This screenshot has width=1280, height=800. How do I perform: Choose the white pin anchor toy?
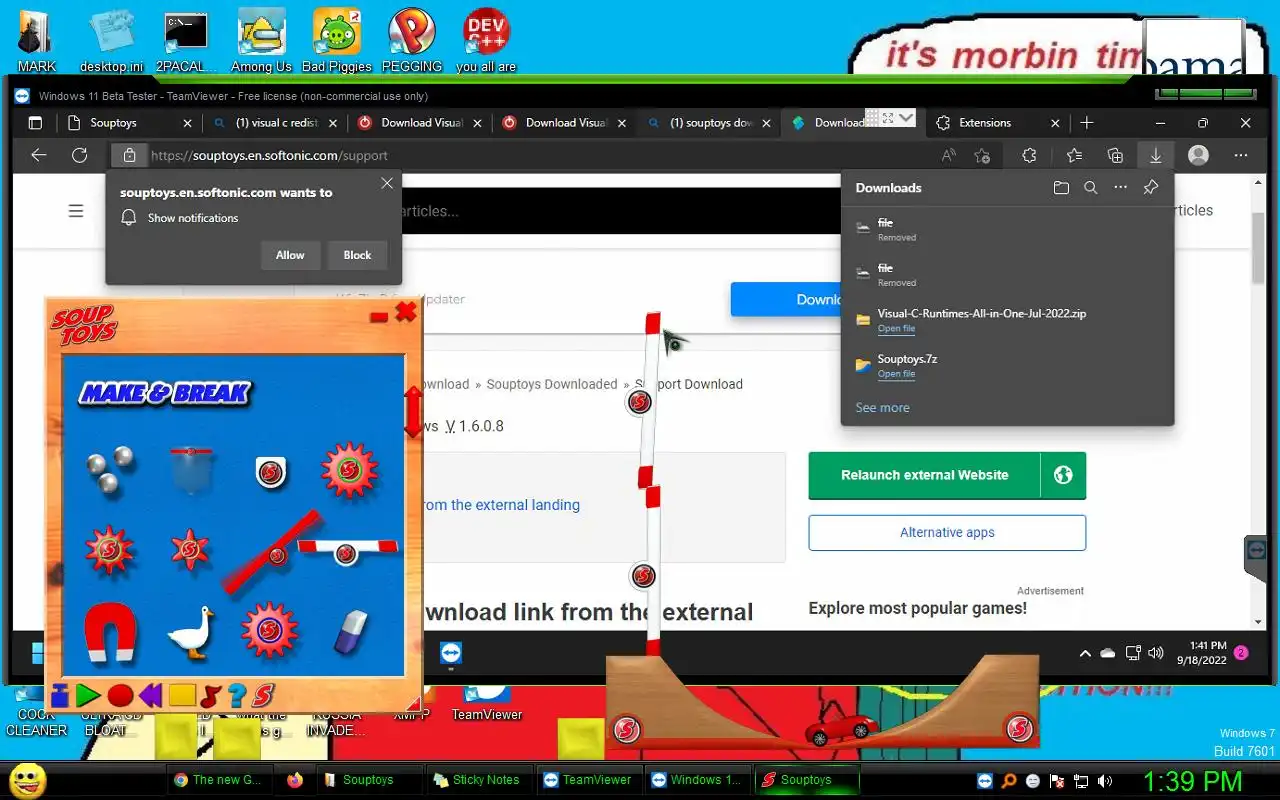(x=269, y=472)
